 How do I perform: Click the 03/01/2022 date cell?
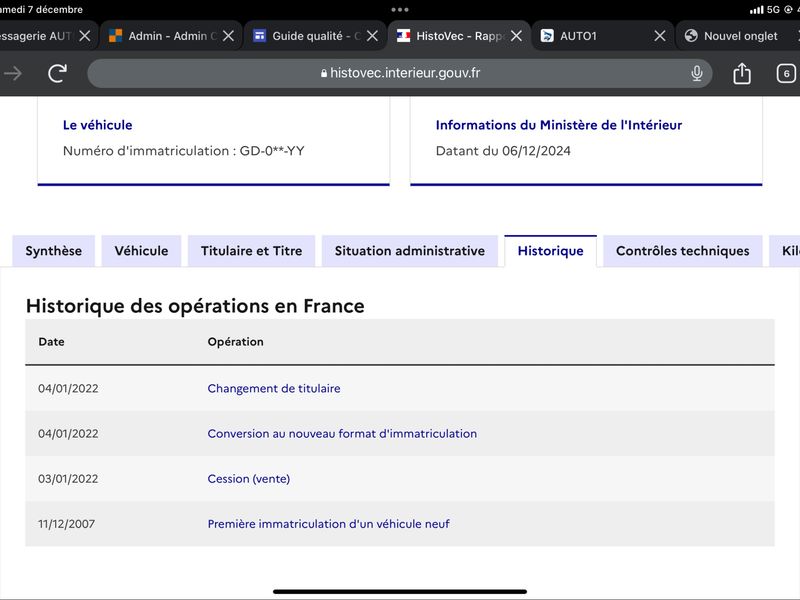coord(68,479)
